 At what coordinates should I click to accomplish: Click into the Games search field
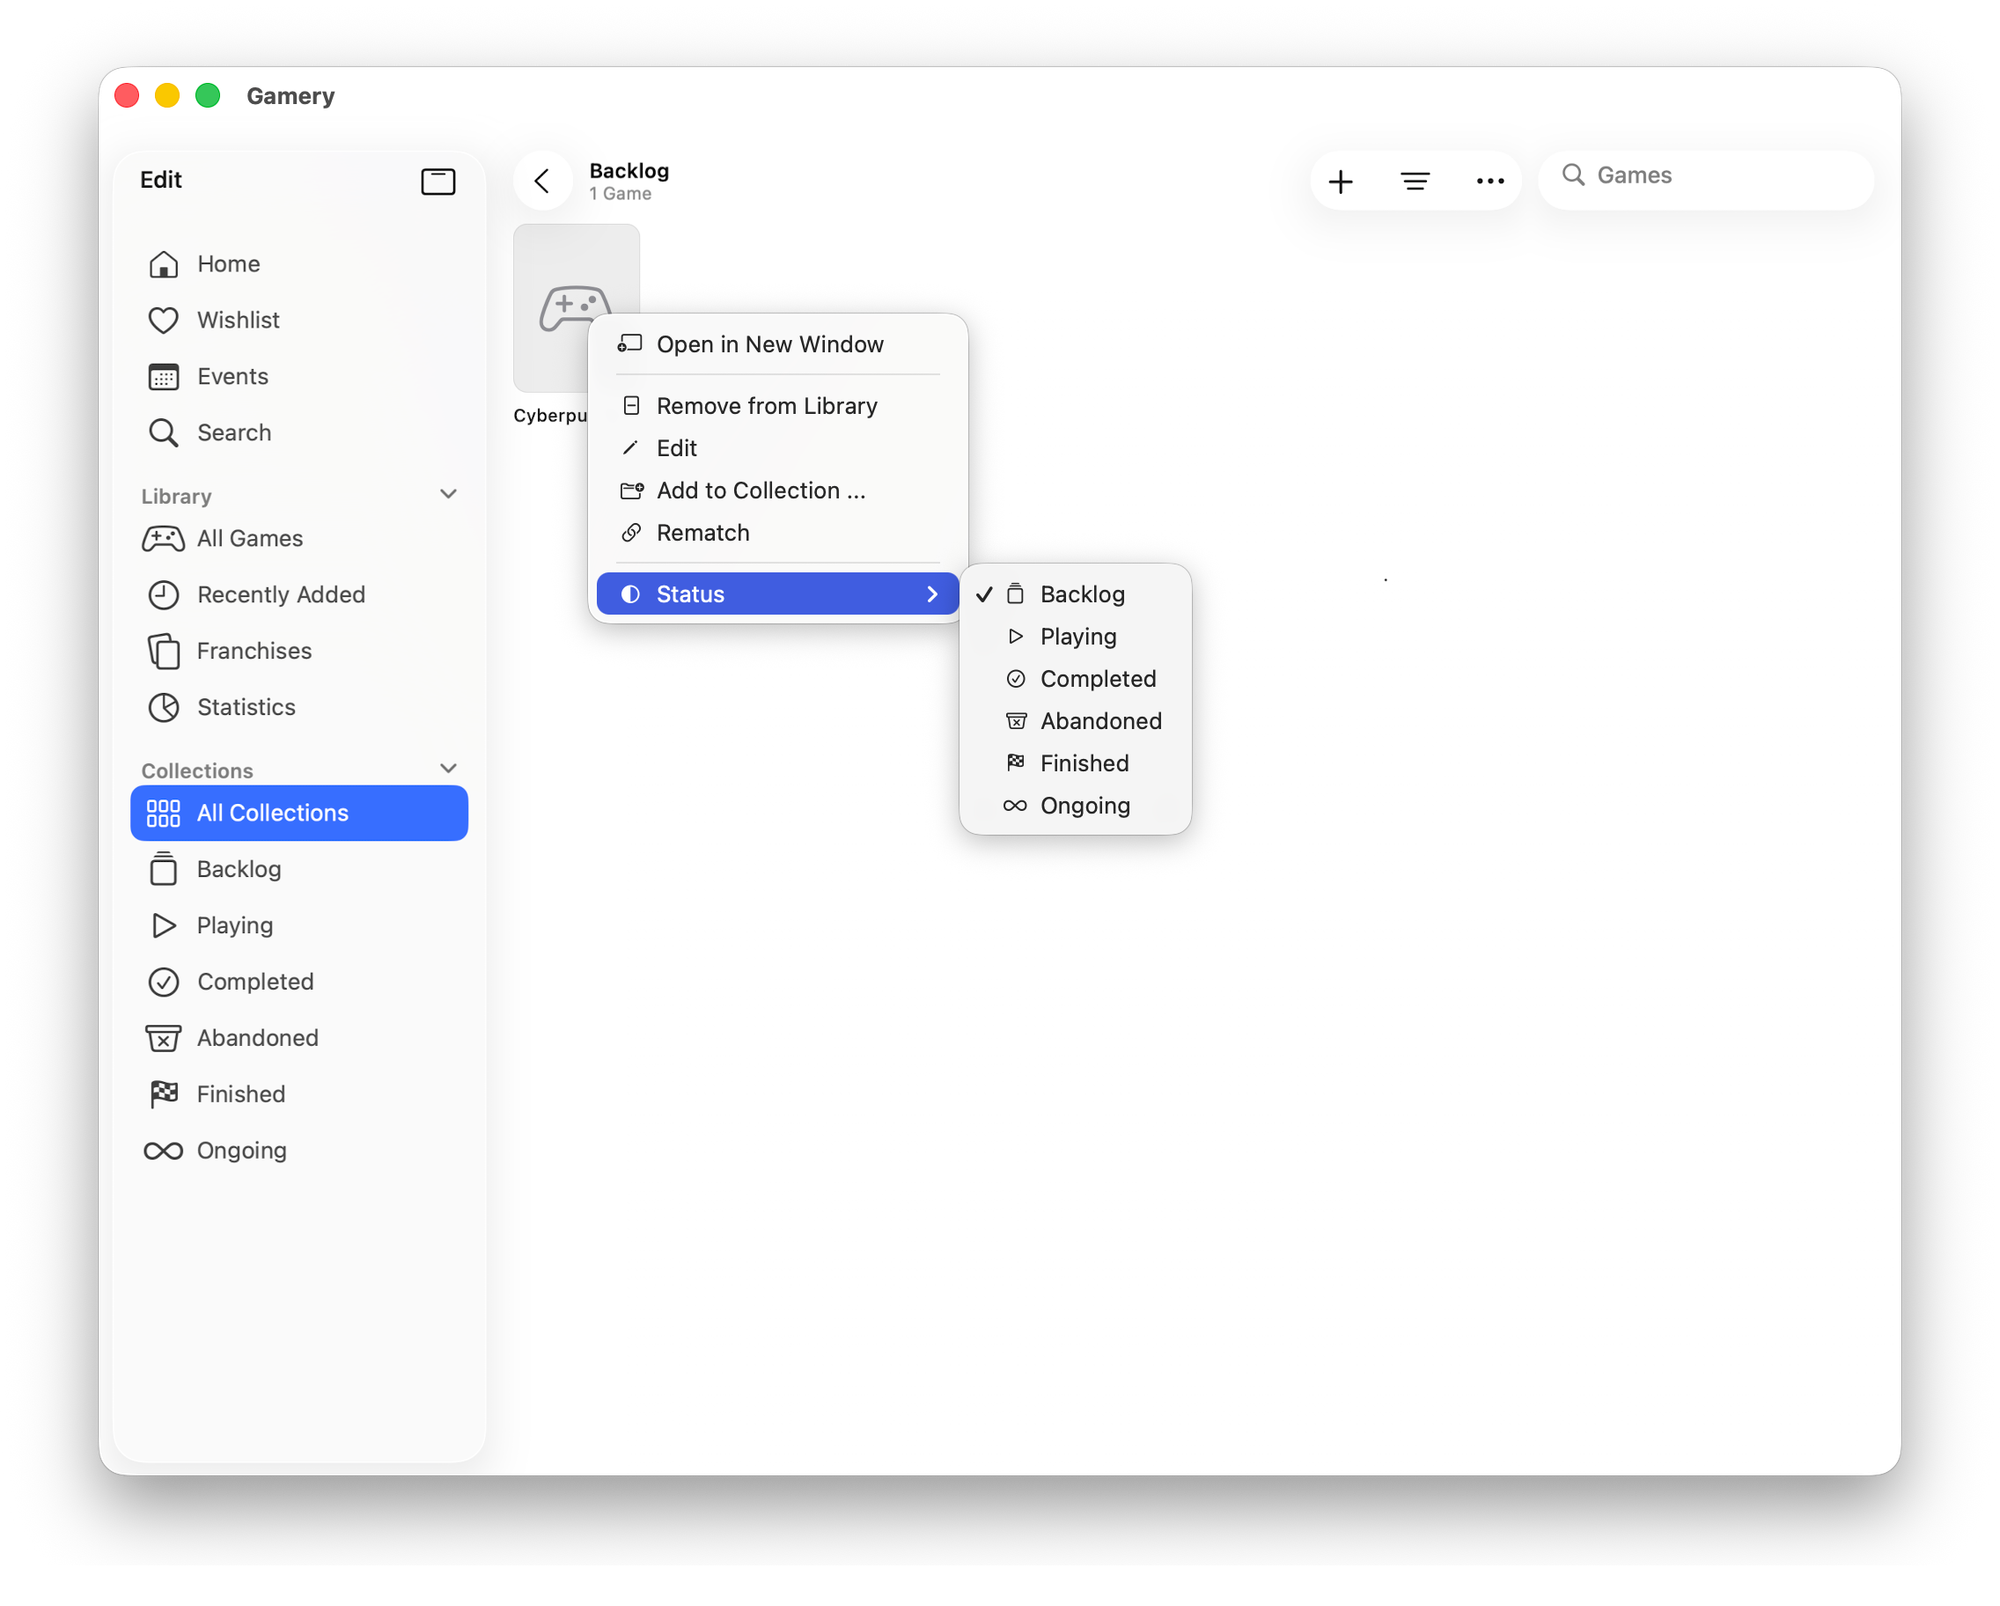tap(1720, 176)
